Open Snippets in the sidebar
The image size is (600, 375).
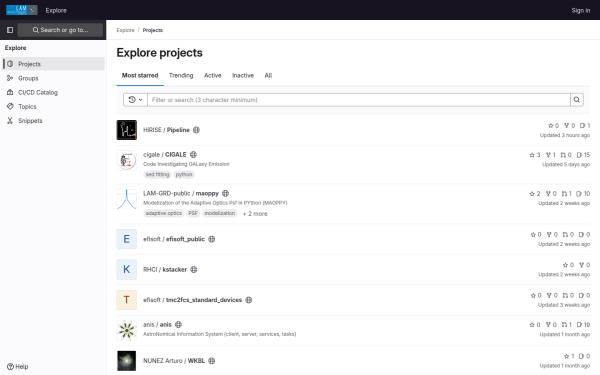click(x=54, y=121)
